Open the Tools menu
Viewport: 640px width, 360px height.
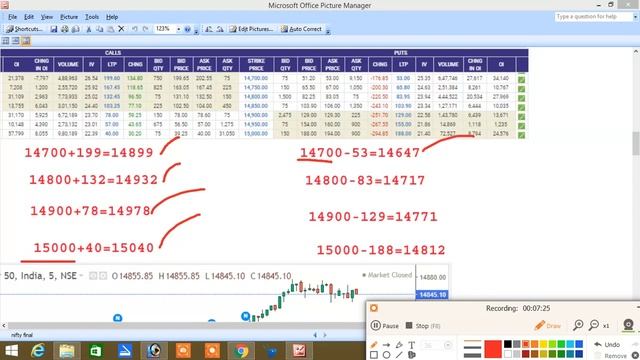pos(92,17)
